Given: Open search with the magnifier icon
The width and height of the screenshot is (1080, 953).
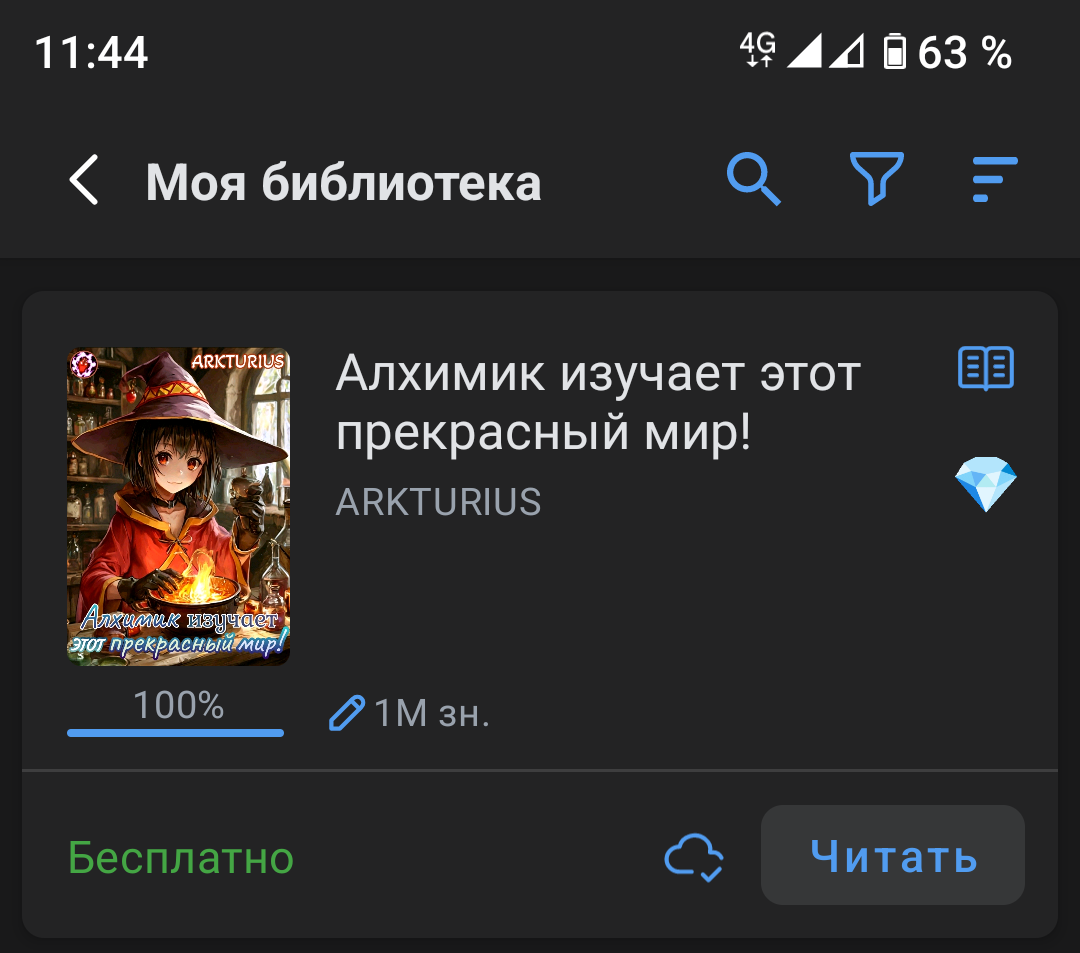Looking at the screenshot, I should click(754, 179).
